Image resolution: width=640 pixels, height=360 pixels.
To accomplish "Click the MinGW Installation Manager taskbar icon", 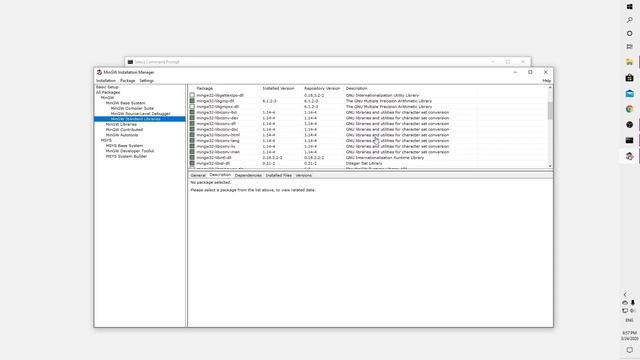I will (x=629, y=156).
